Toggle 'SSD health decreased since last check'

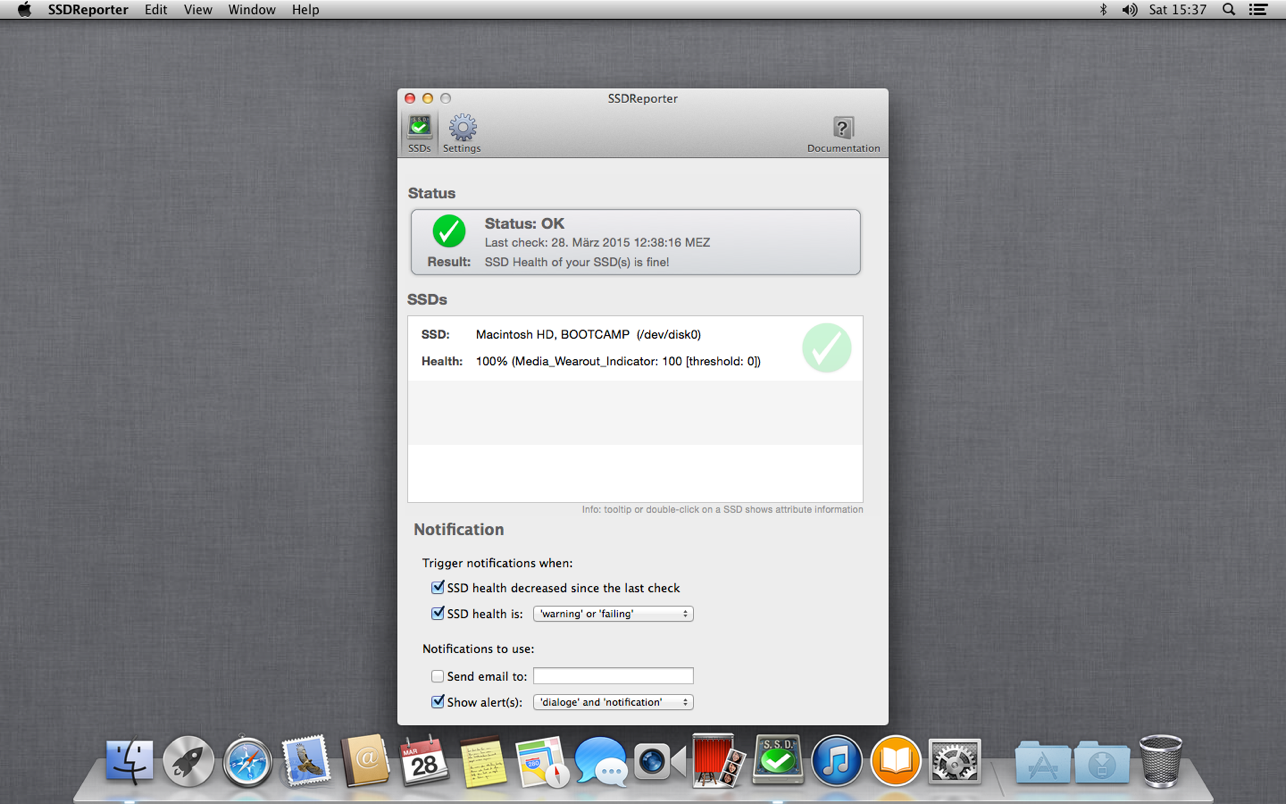437,588
